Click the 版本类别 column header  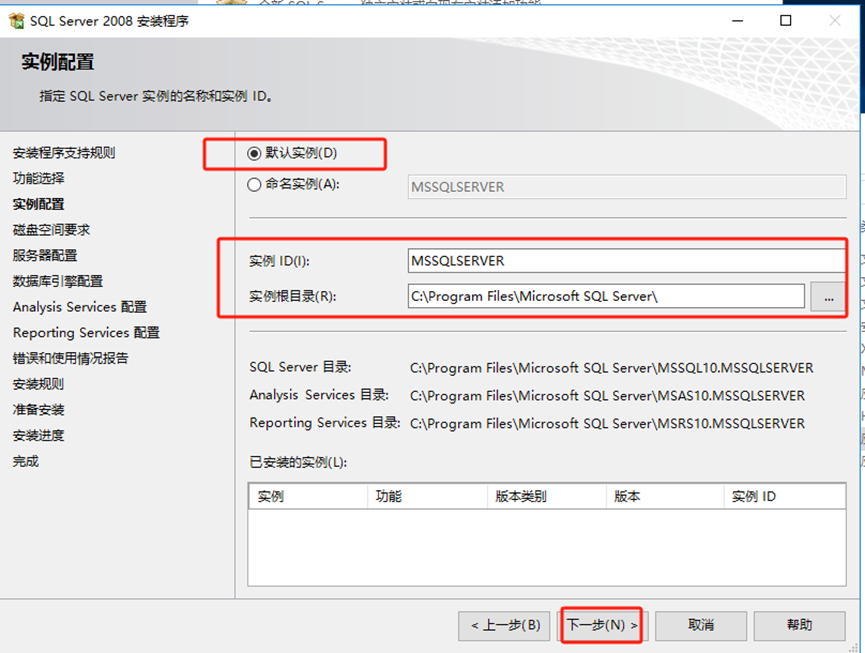[547, 496]
